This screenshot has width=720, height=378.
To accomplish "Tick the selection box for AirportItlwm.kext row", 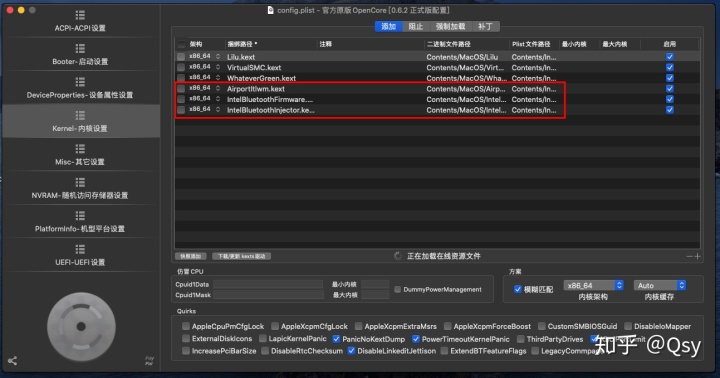I will pos(181,88).
